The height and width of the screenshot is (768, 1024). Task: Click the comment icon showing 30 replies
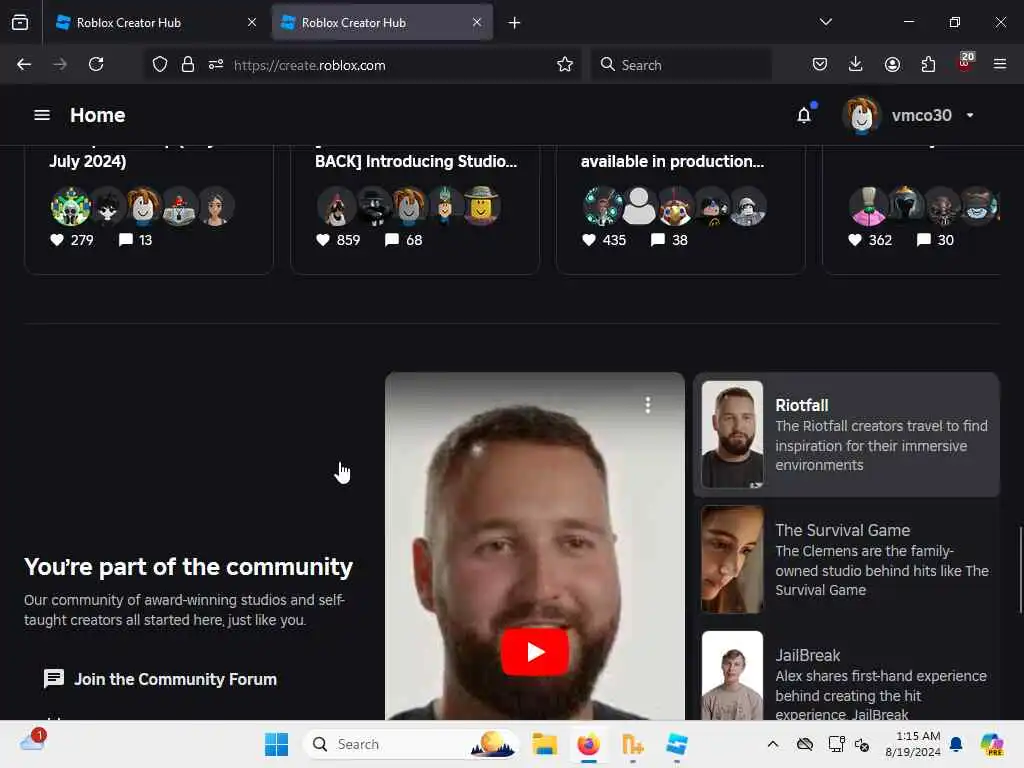pos(923,240)
